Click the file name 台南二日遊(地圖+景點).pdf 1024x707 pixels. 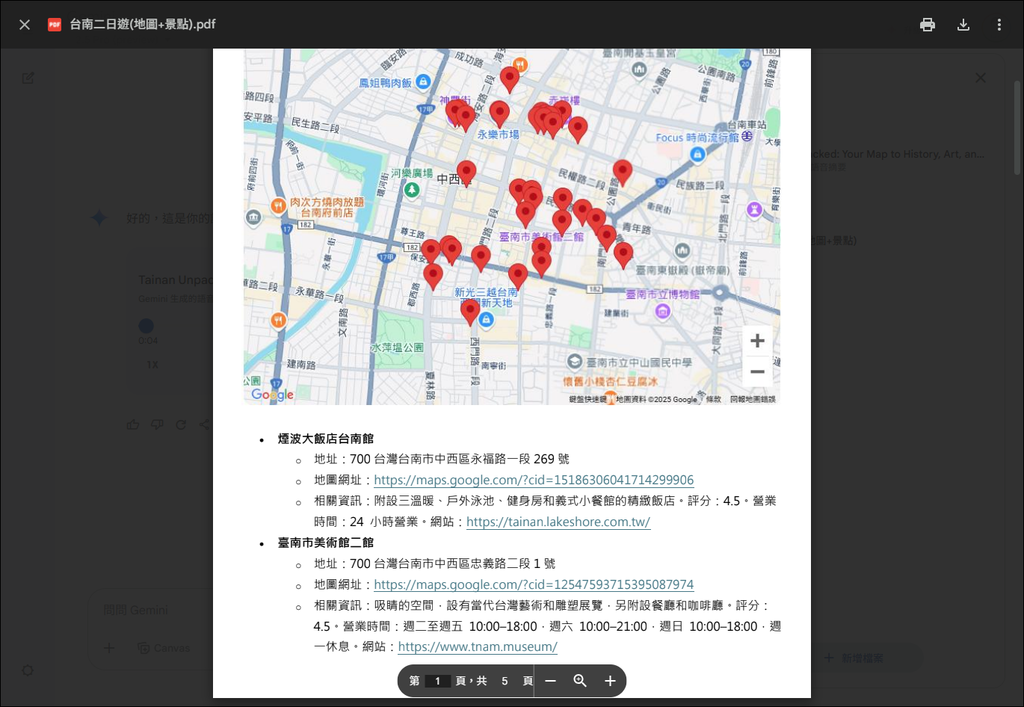pyautogui.click(x=142, y=25)
